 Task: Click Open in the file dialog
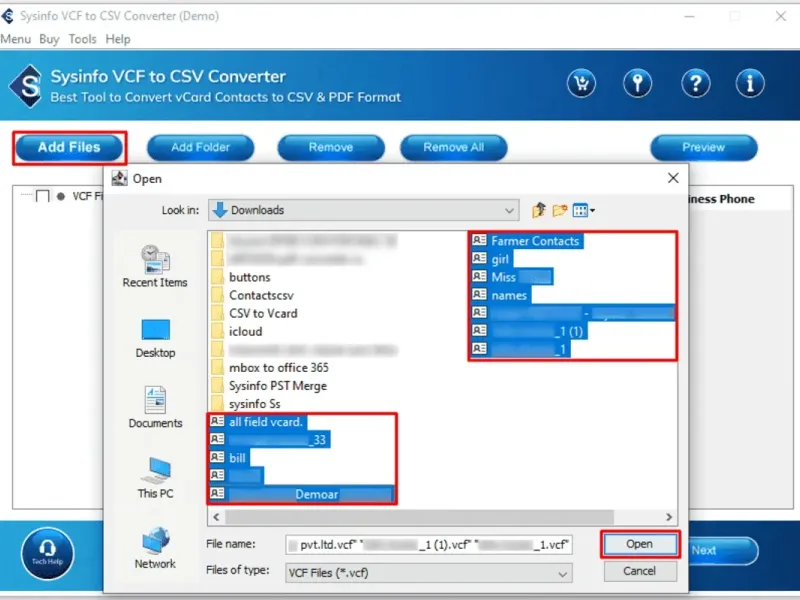click(x=640, y=544)
